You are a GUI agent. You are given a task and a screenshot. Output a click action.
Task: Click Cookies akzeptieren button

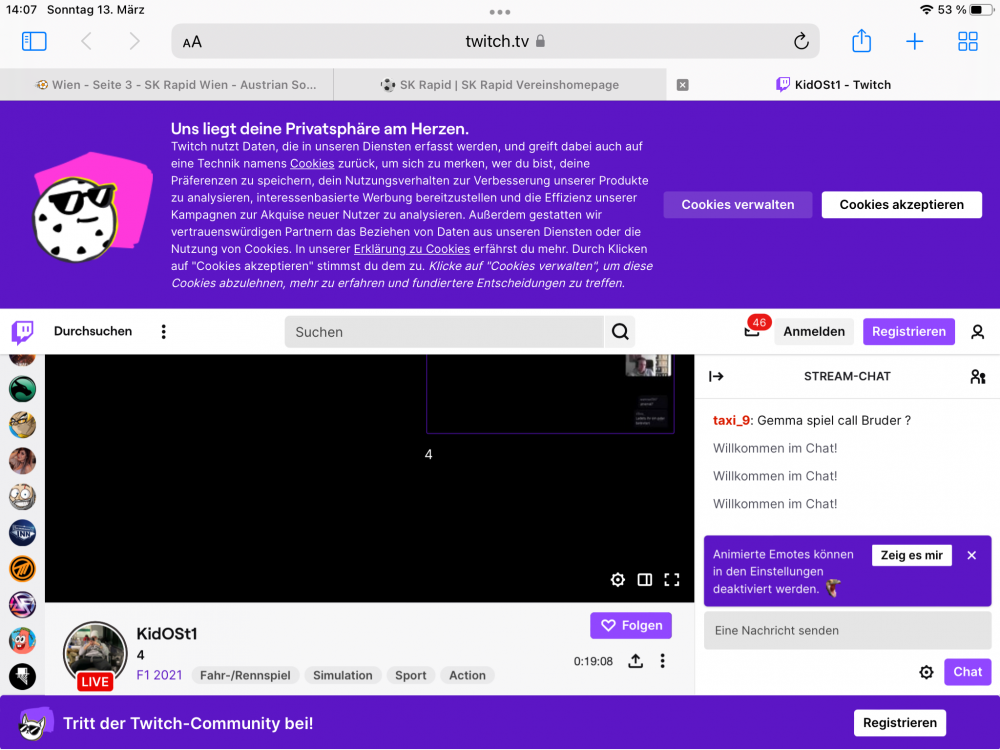pos(901,205)
